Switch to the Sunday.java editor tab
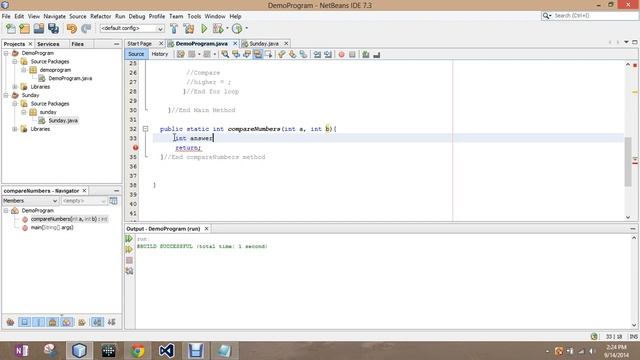 click(x=264, y=44)
